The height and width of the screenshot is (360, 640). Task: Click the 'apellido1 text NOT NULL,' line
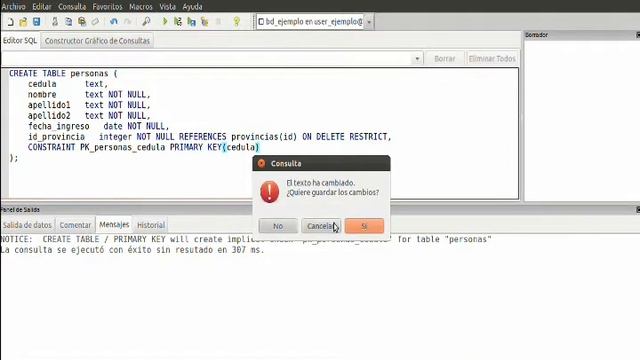pos(89,105)
